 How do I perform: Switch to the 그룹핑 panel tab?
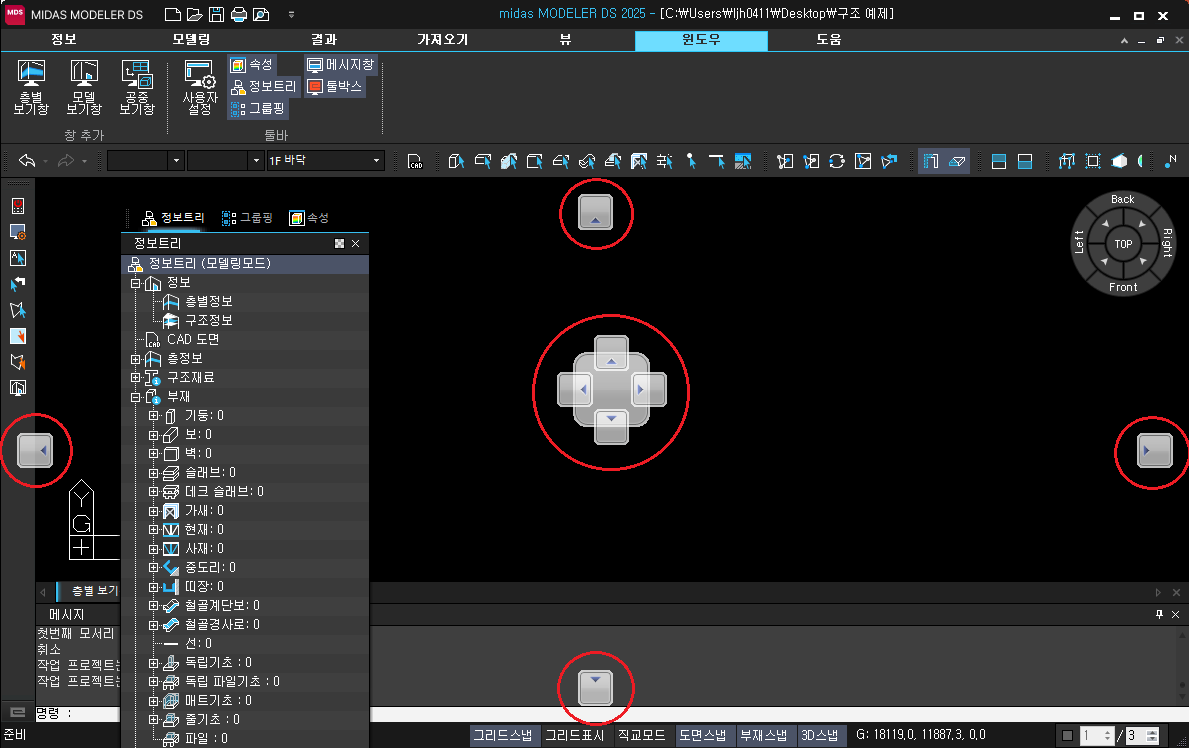247,218
